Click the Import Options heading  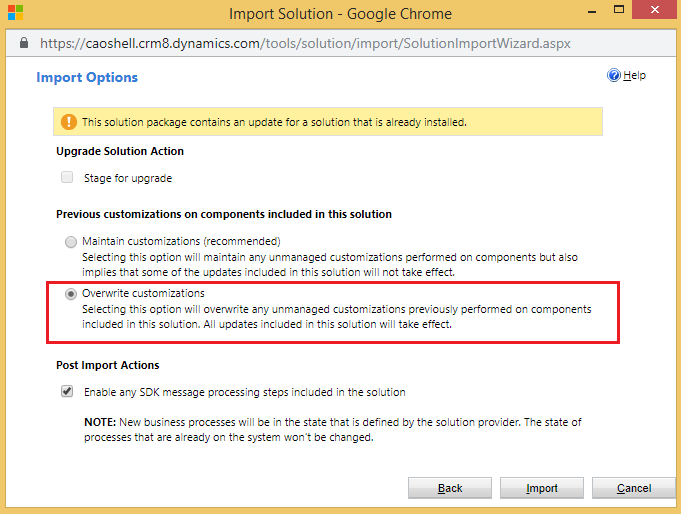pos(87,77)
